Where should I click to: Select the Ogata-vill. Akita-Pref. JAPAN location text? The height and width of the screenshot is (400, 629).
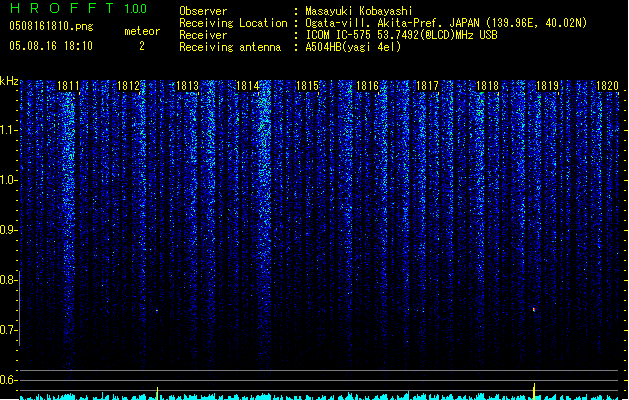(x=446, y=23)
